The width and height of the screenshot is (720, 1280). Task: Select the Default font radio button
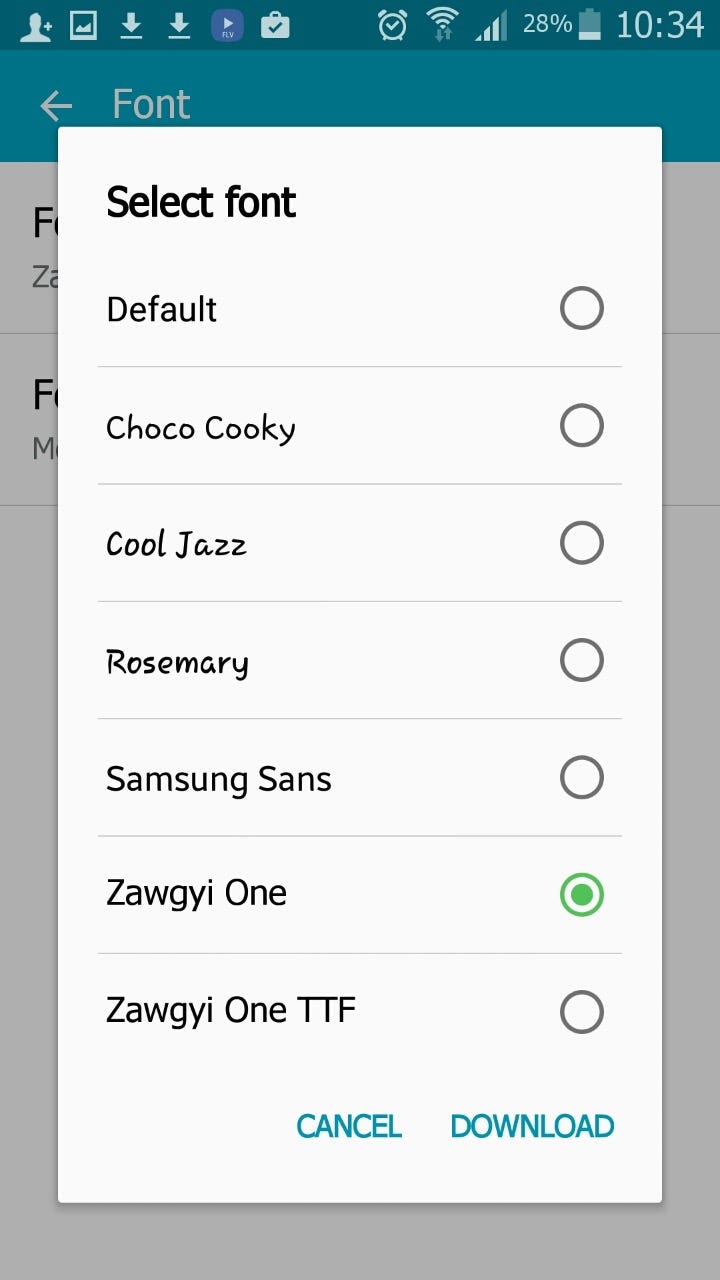582,308
